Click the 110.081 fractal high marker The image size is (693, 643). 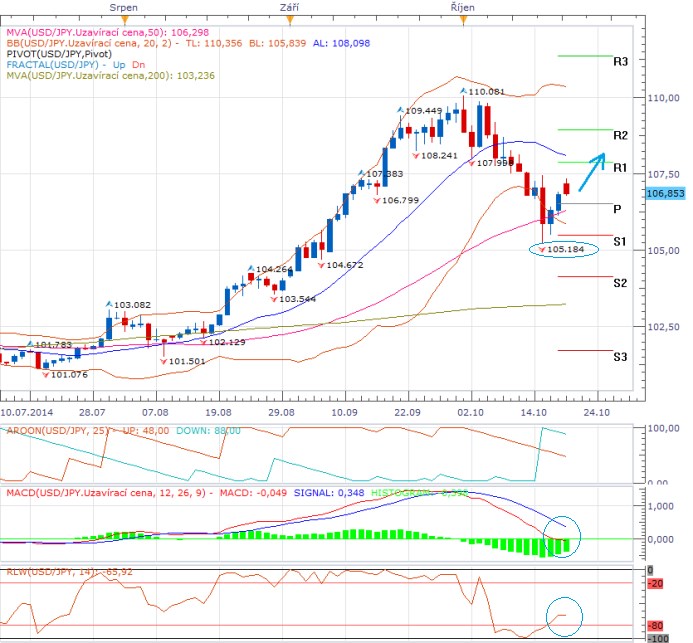(484, 92)
